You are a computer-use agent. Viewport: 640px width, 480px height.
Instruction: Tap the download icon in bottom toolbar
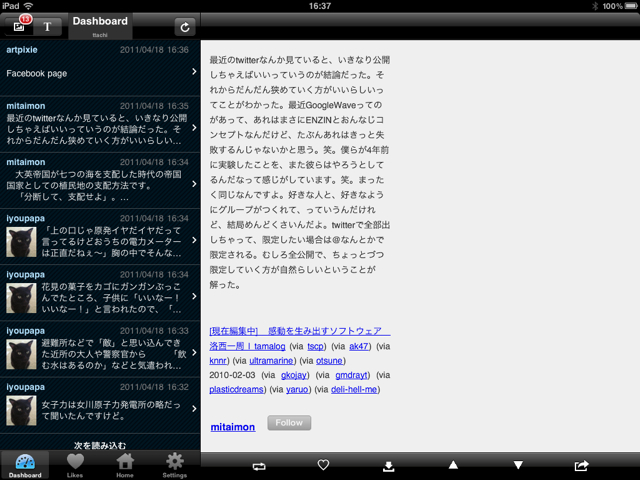388,465
